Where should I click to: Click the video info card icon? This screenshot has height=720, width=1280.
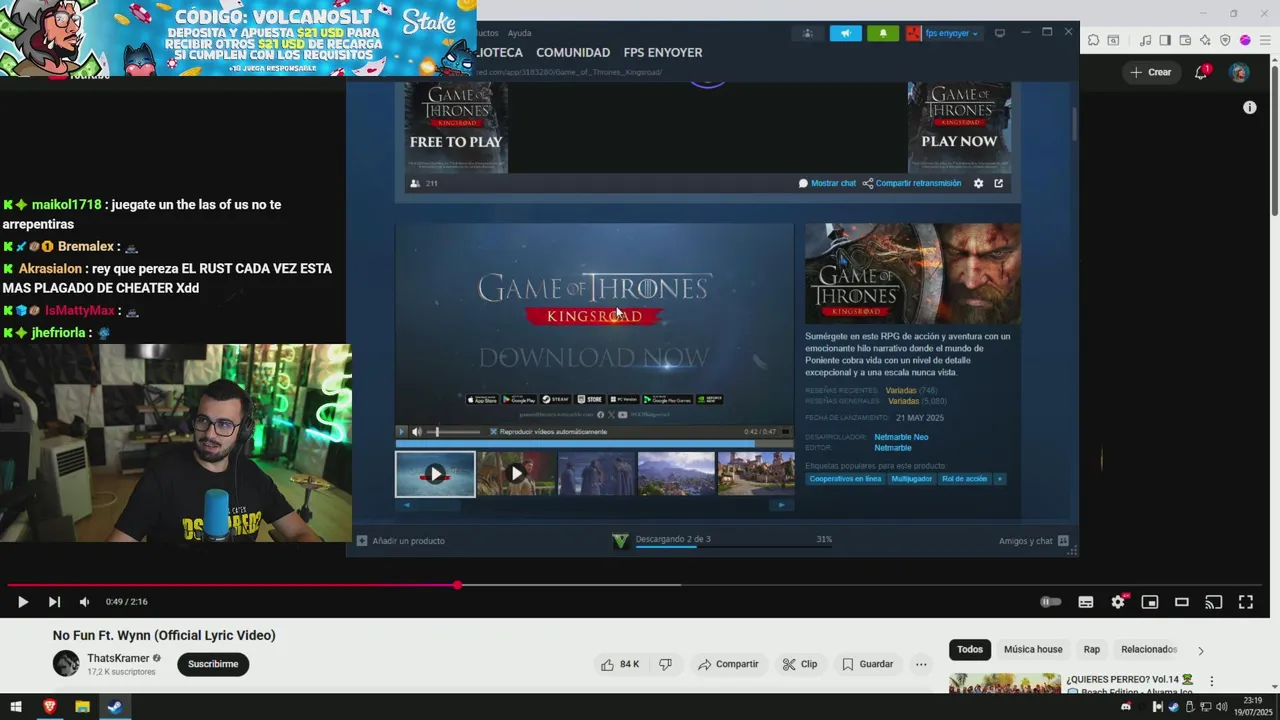(x=1249, y=107)
